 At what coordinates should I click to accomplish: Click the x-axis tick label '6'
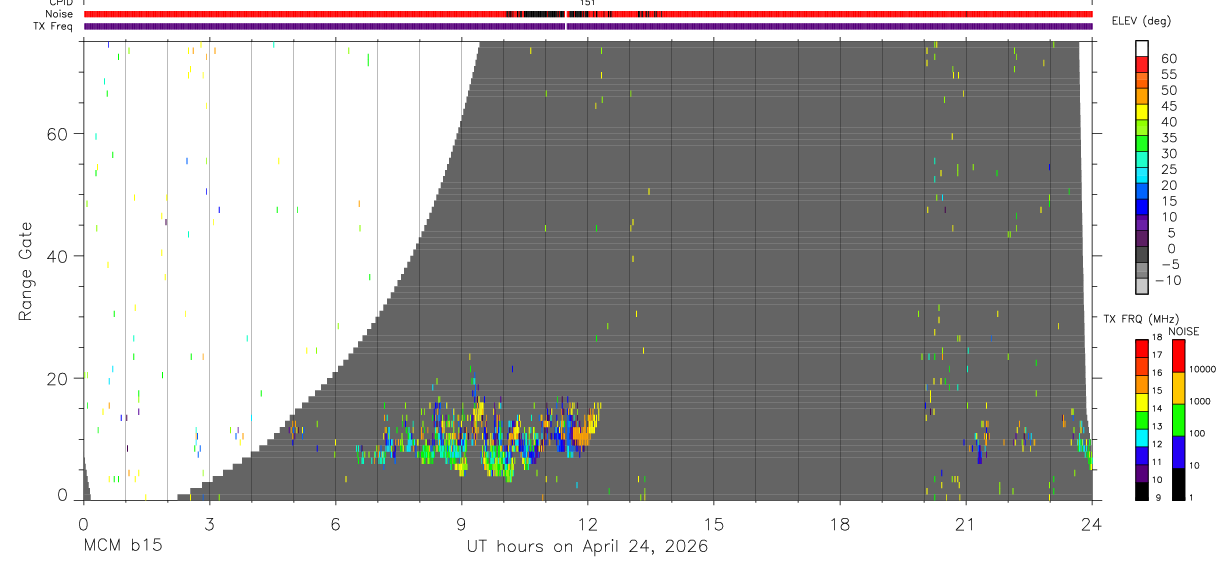pos(335,523)
